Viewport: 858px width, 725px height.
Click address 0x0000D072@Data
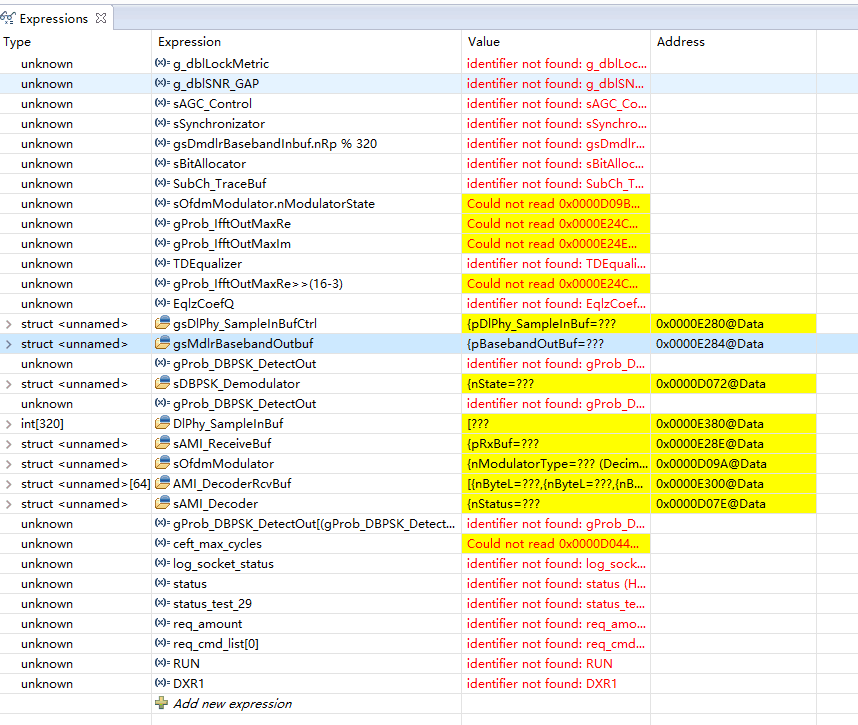pyautogui.click(x=710, y=384)
